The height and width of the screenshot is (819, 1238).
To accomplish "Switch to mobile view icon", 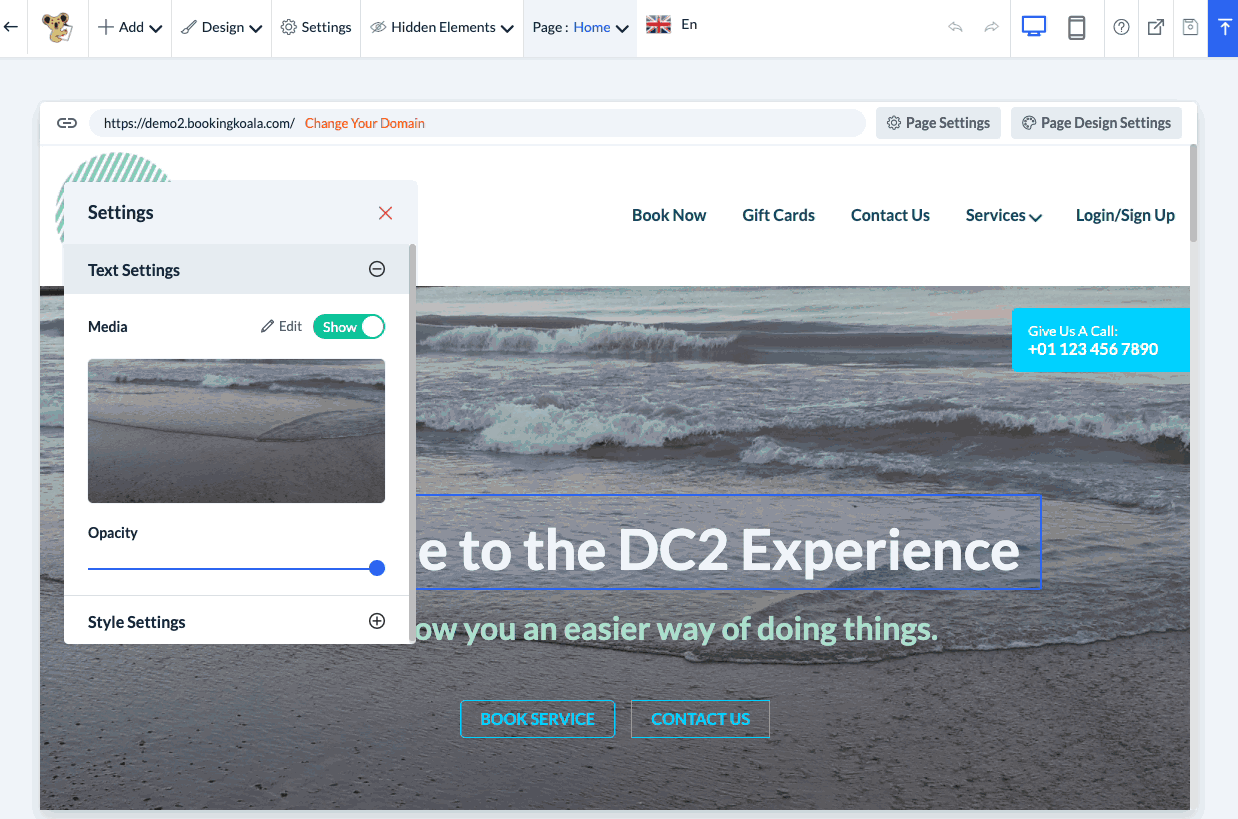I will pyautogui.click(x=1077, y=28).
